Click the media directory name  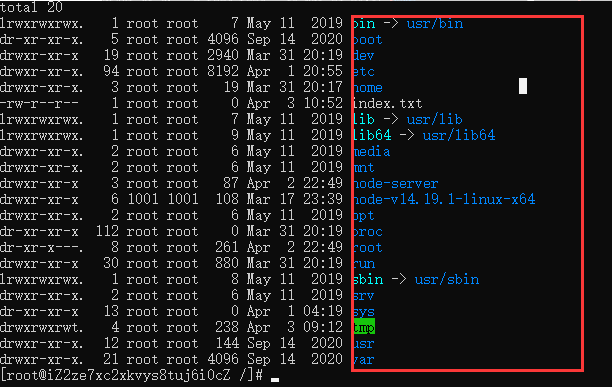tap(372, 151)
